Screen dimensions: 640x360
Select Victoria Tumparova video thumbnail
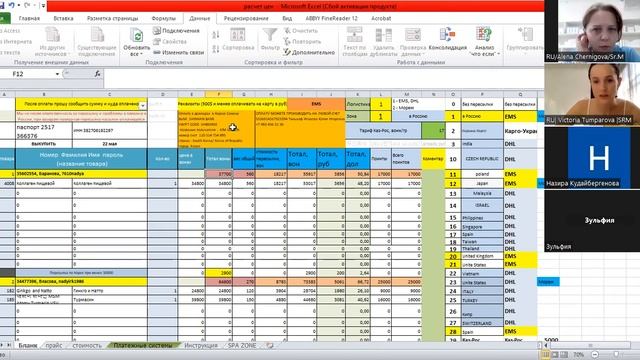[x=592, y=94]
